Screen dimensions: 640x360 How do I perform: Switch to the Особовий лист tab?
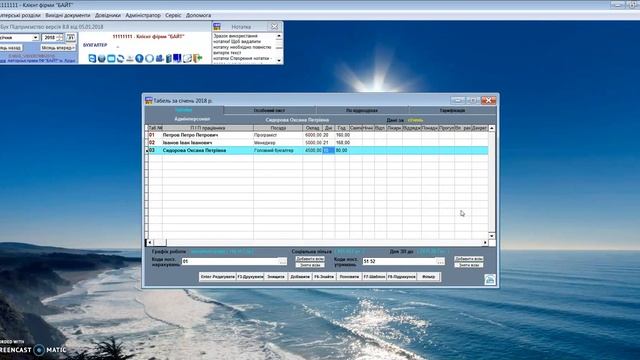coord(269,111)
